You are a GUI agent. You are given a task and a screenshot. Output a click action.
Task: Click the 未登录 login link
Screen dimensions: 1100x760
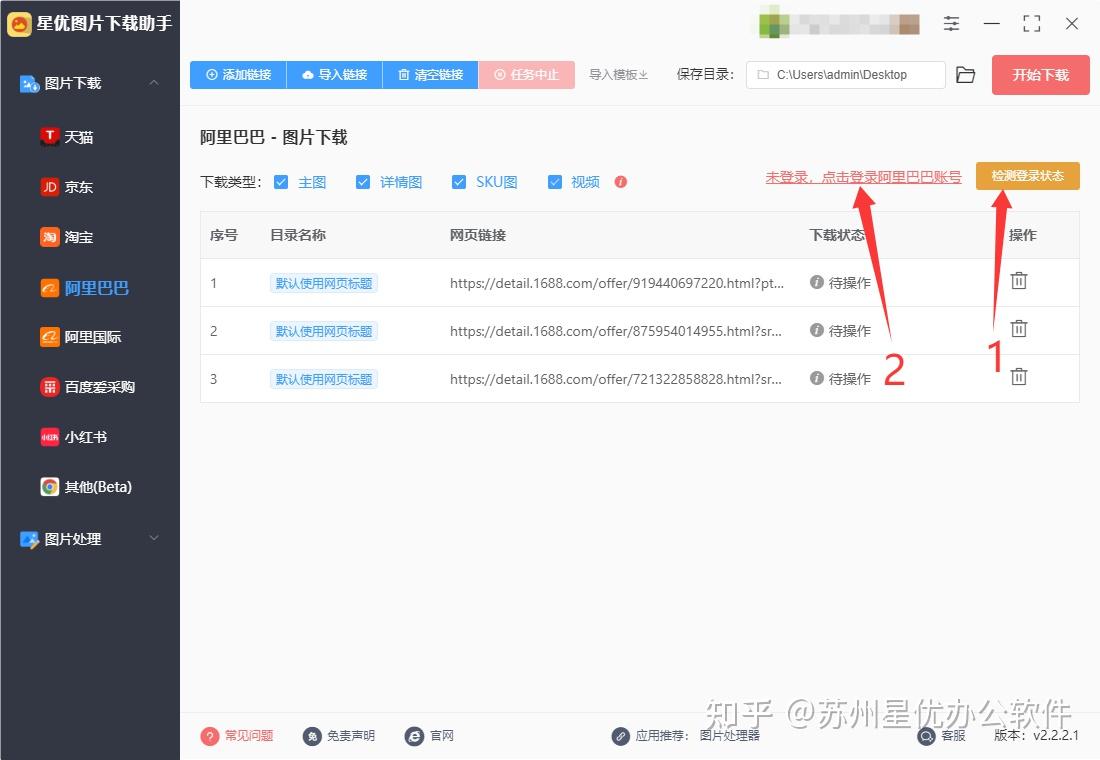pyautogui.click(x=863, y=176)
